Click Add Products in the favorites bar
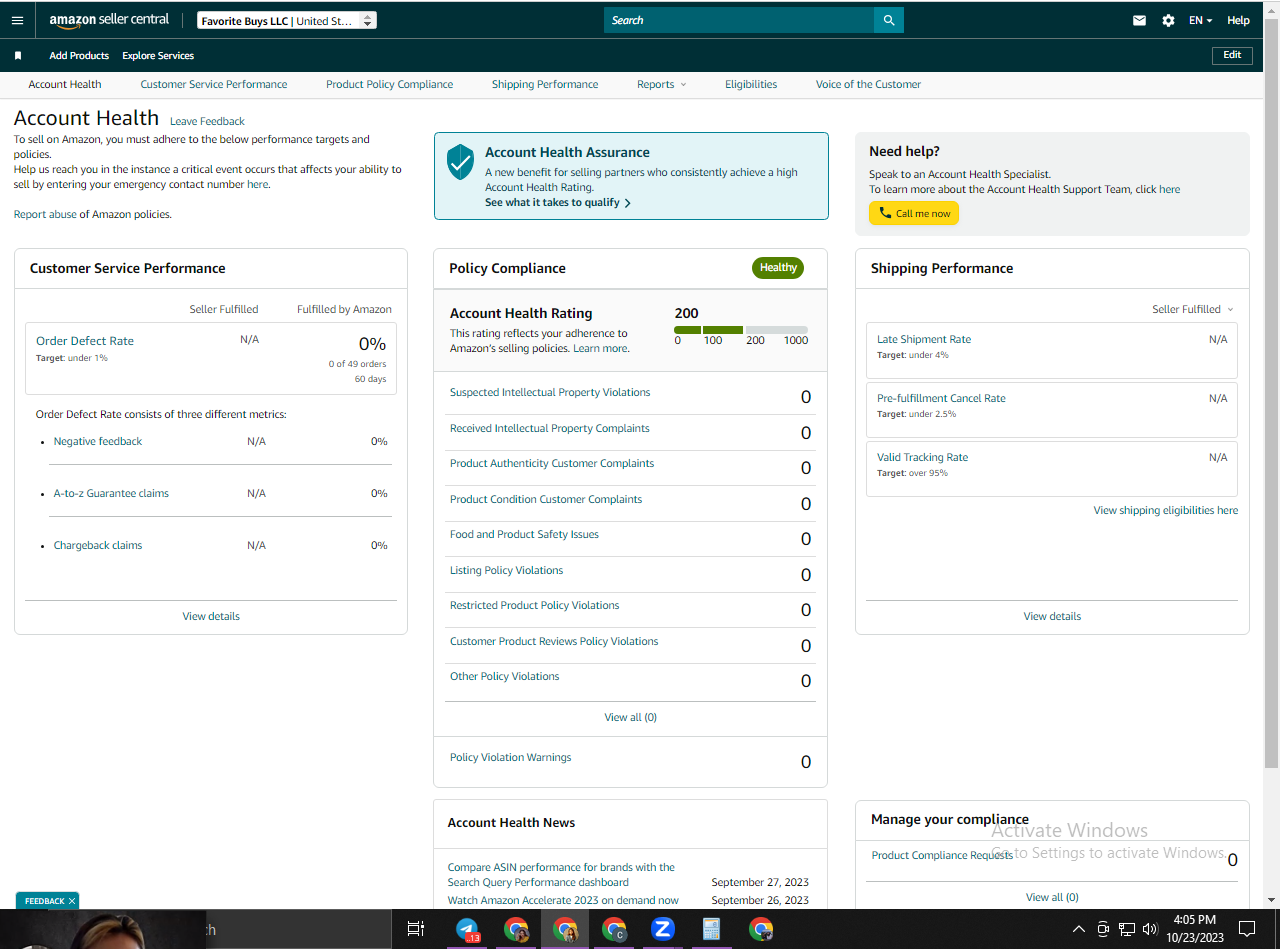Image resolution: width=1280 pixels, height=949 pixels. [79, 56]
